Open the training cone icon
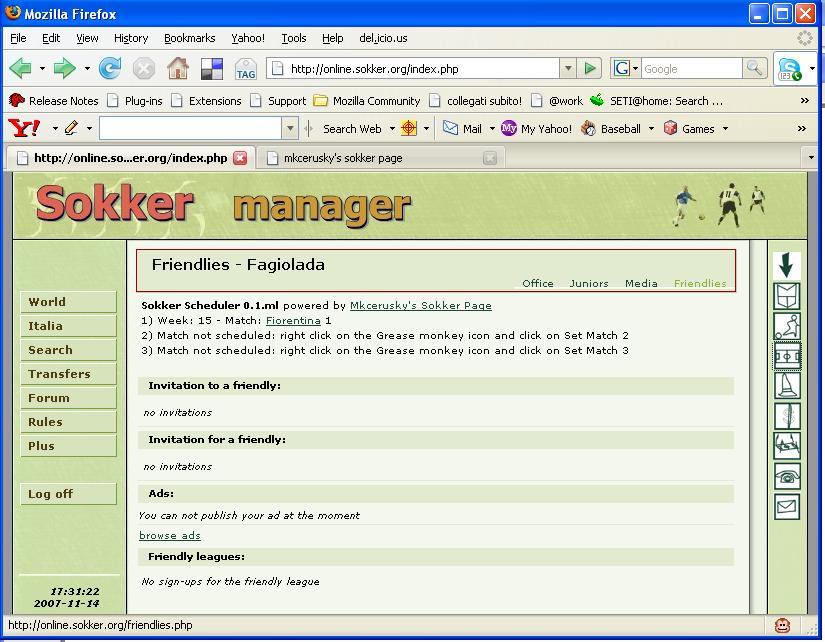The width and height of the screenshot is (825, 642). [x=787, y=386]
